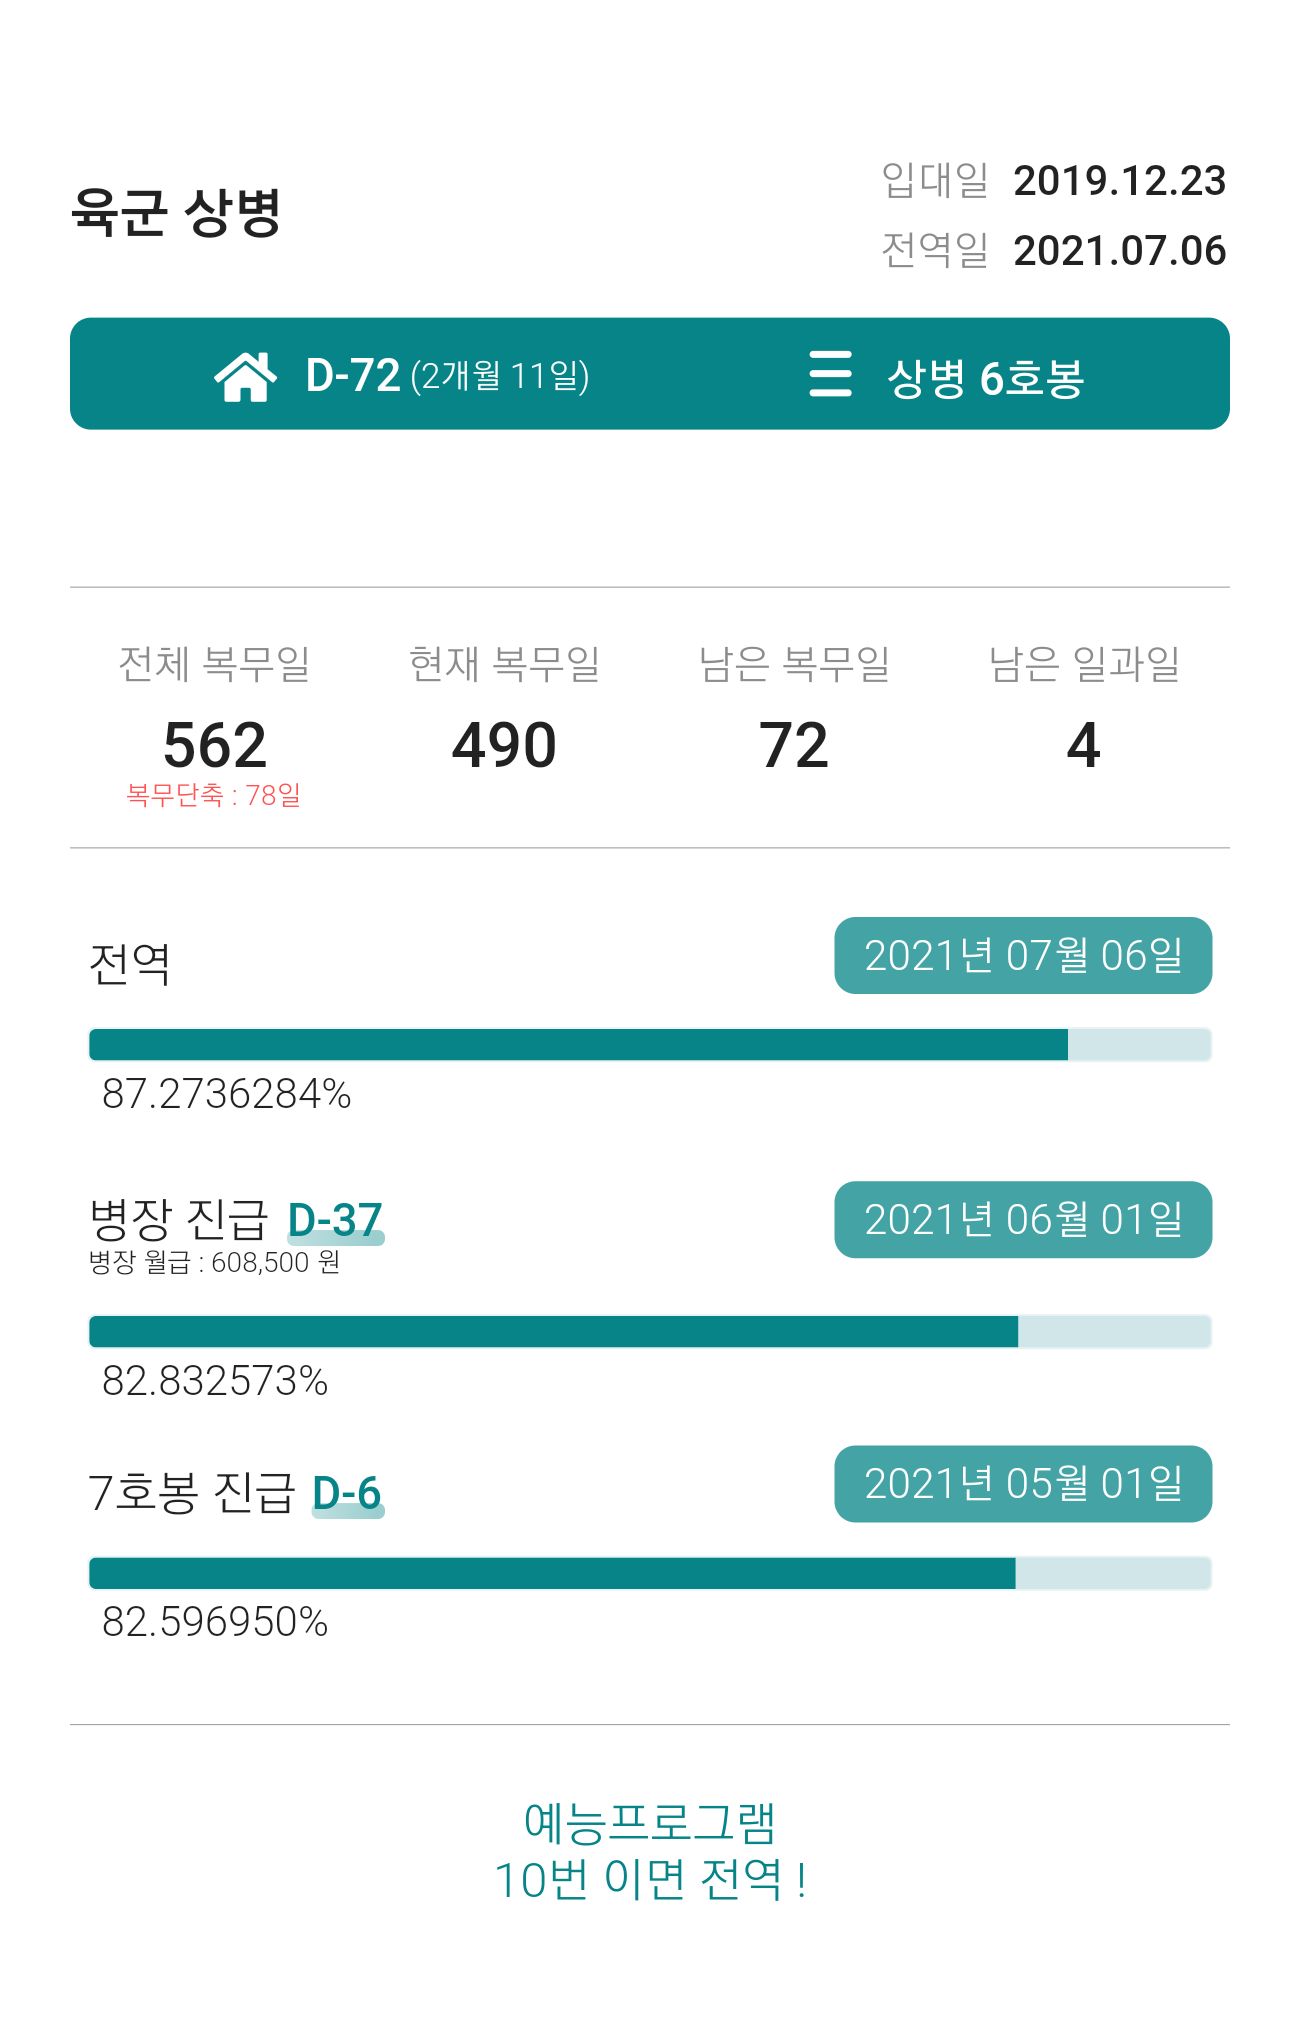Click the 2021년 07월 06일 date button
1300x2030 pixels.
click(1023, 955)
